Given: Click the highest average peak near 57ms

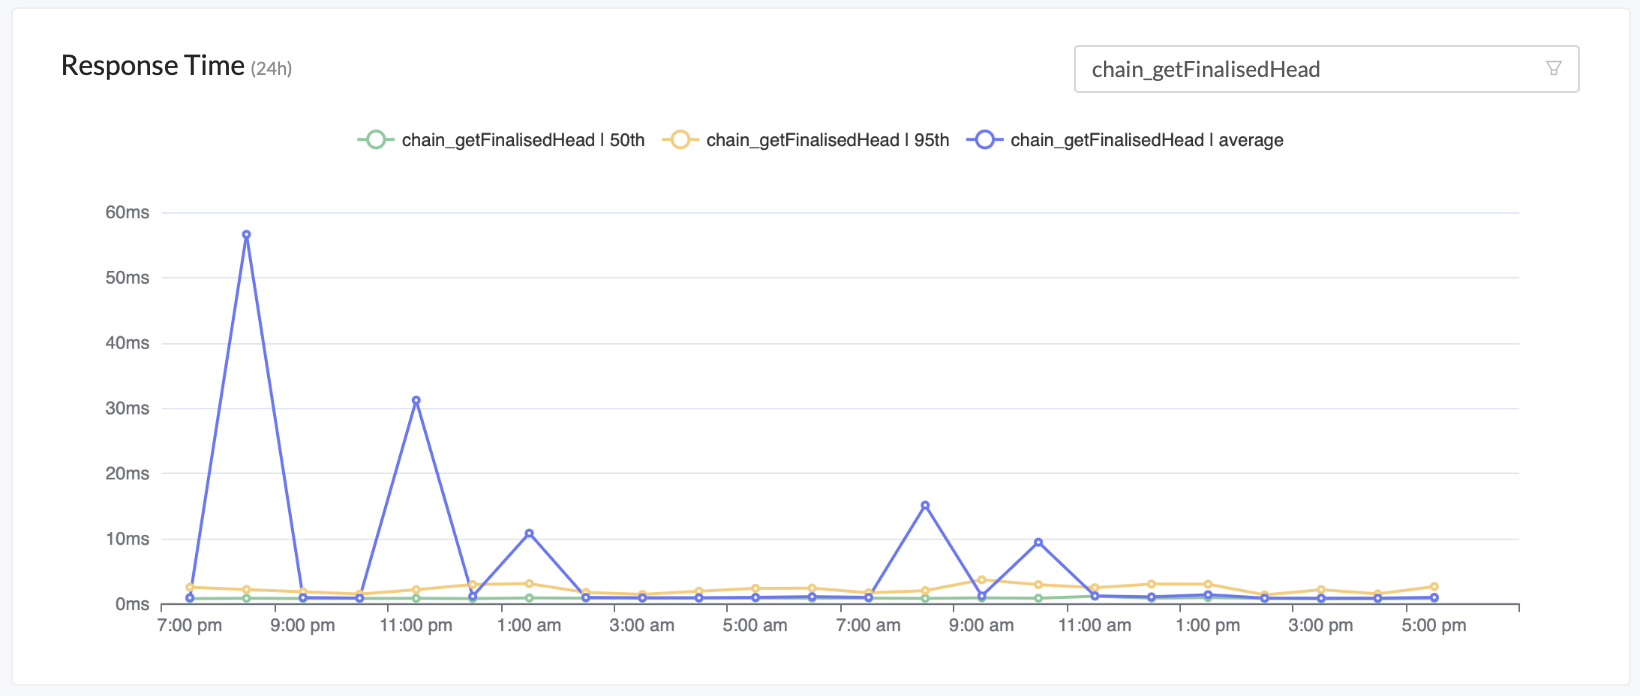Looking at the screenshot, I should (x=246, y=235).
